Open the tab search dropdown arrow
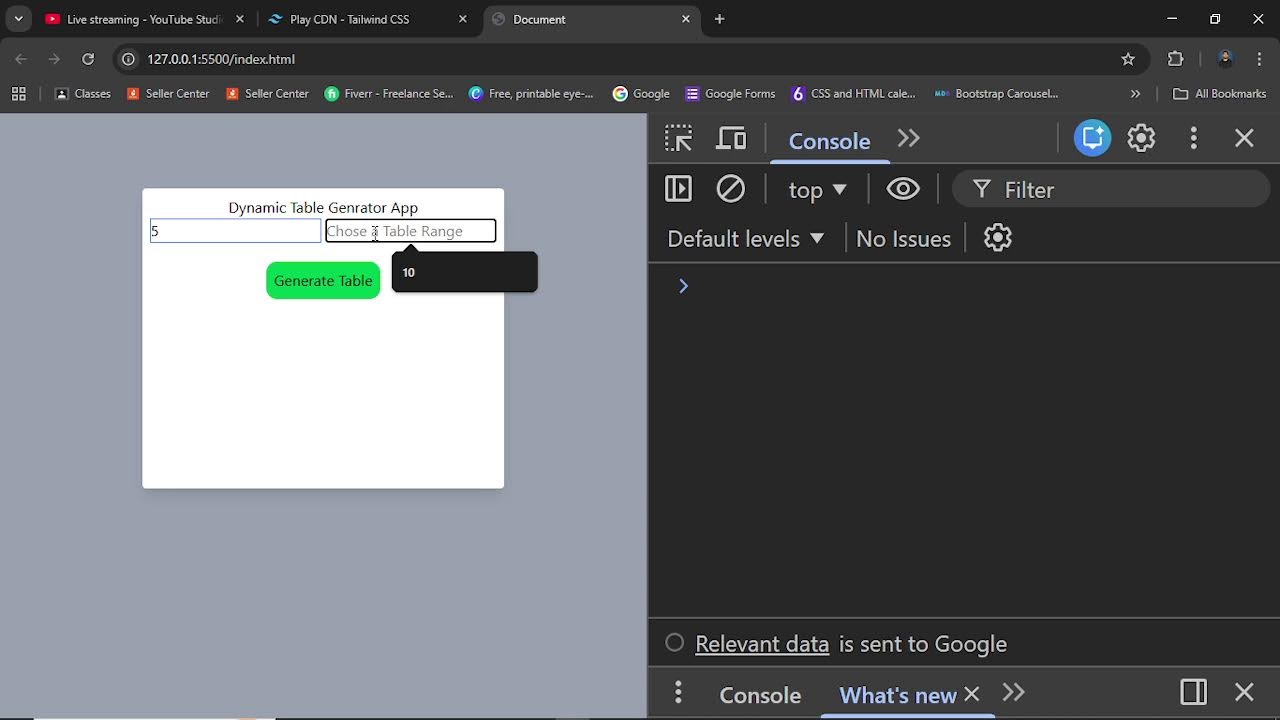1280x720 pixels. [18, 19]
